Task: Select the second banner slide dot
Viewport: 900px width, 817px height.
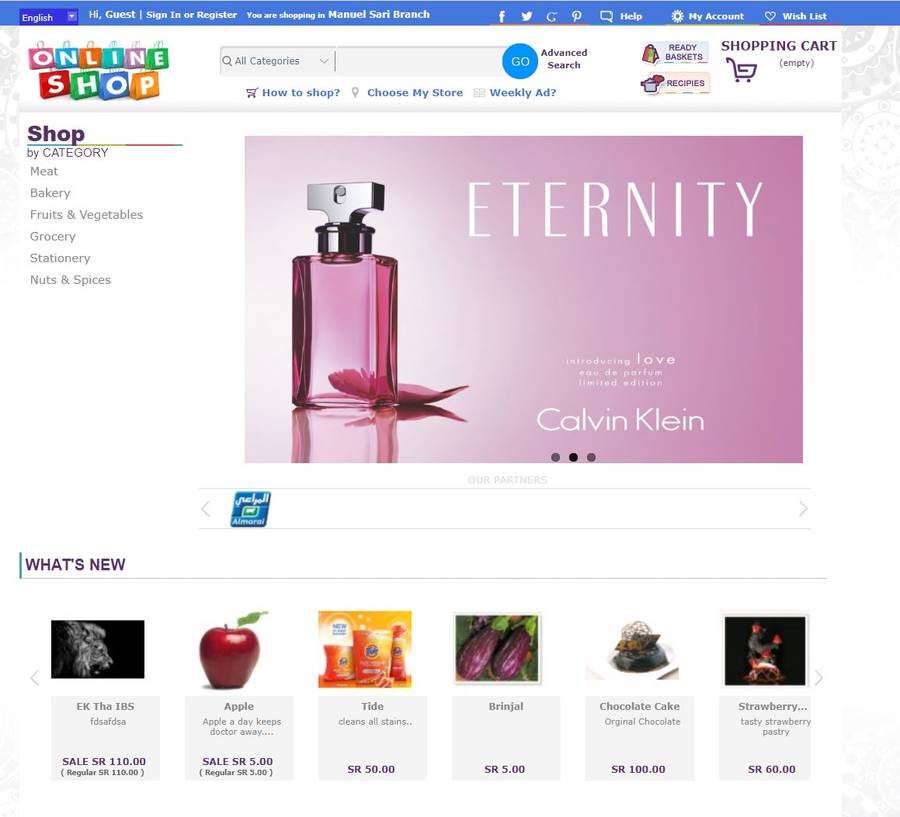Action: point(573,457)
